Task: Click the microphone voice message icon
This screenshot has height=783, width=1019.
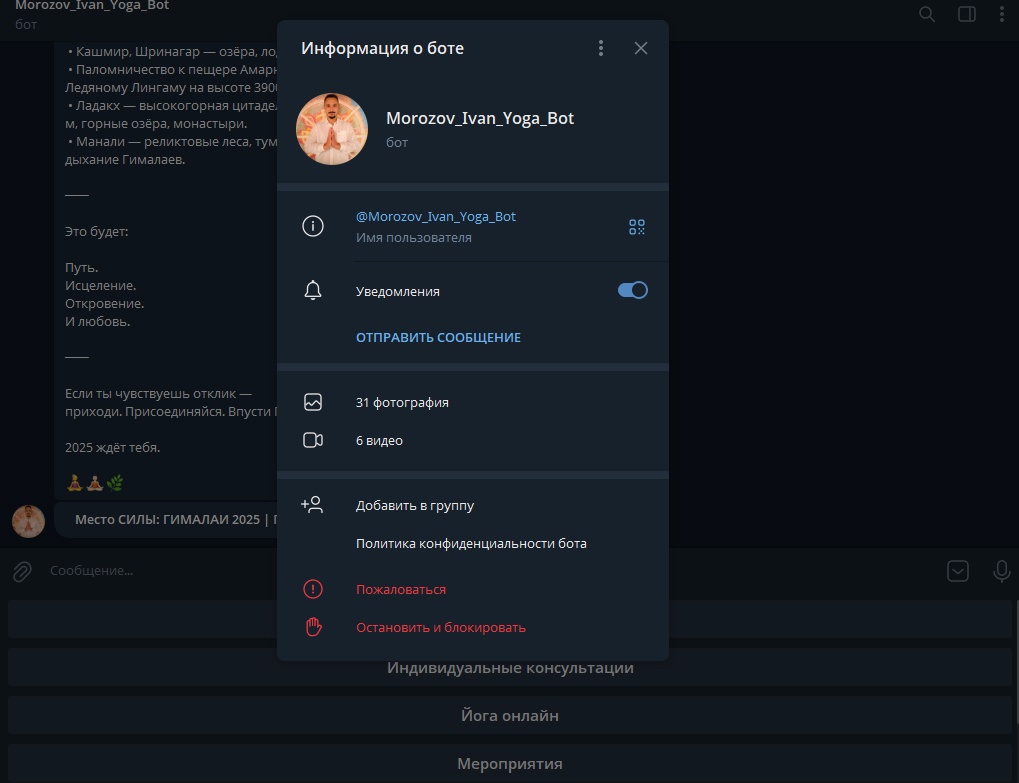Action: 1001,571
